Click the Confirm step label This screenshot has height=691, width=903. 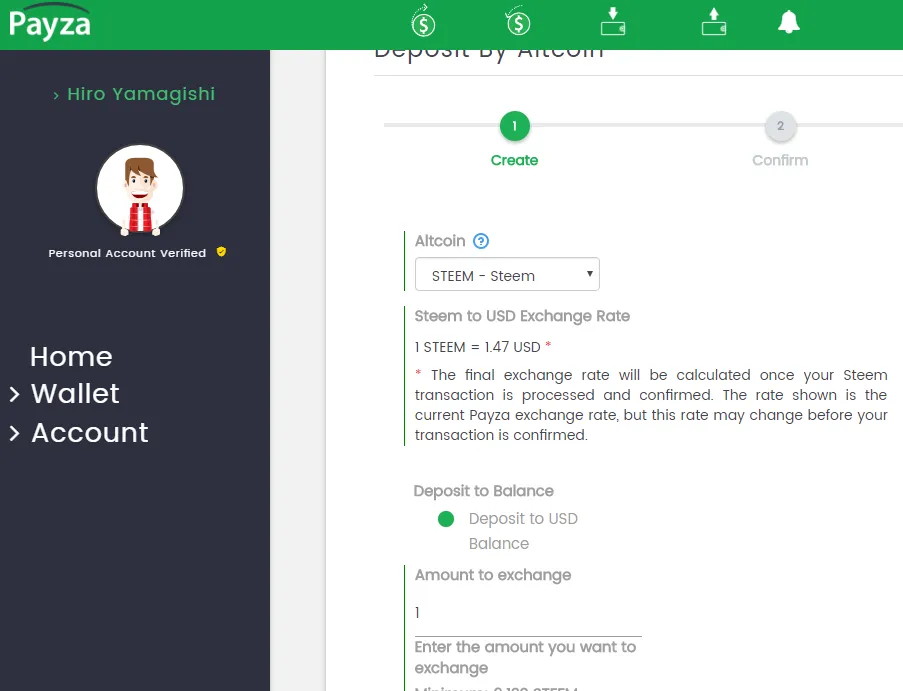(780, 160)
